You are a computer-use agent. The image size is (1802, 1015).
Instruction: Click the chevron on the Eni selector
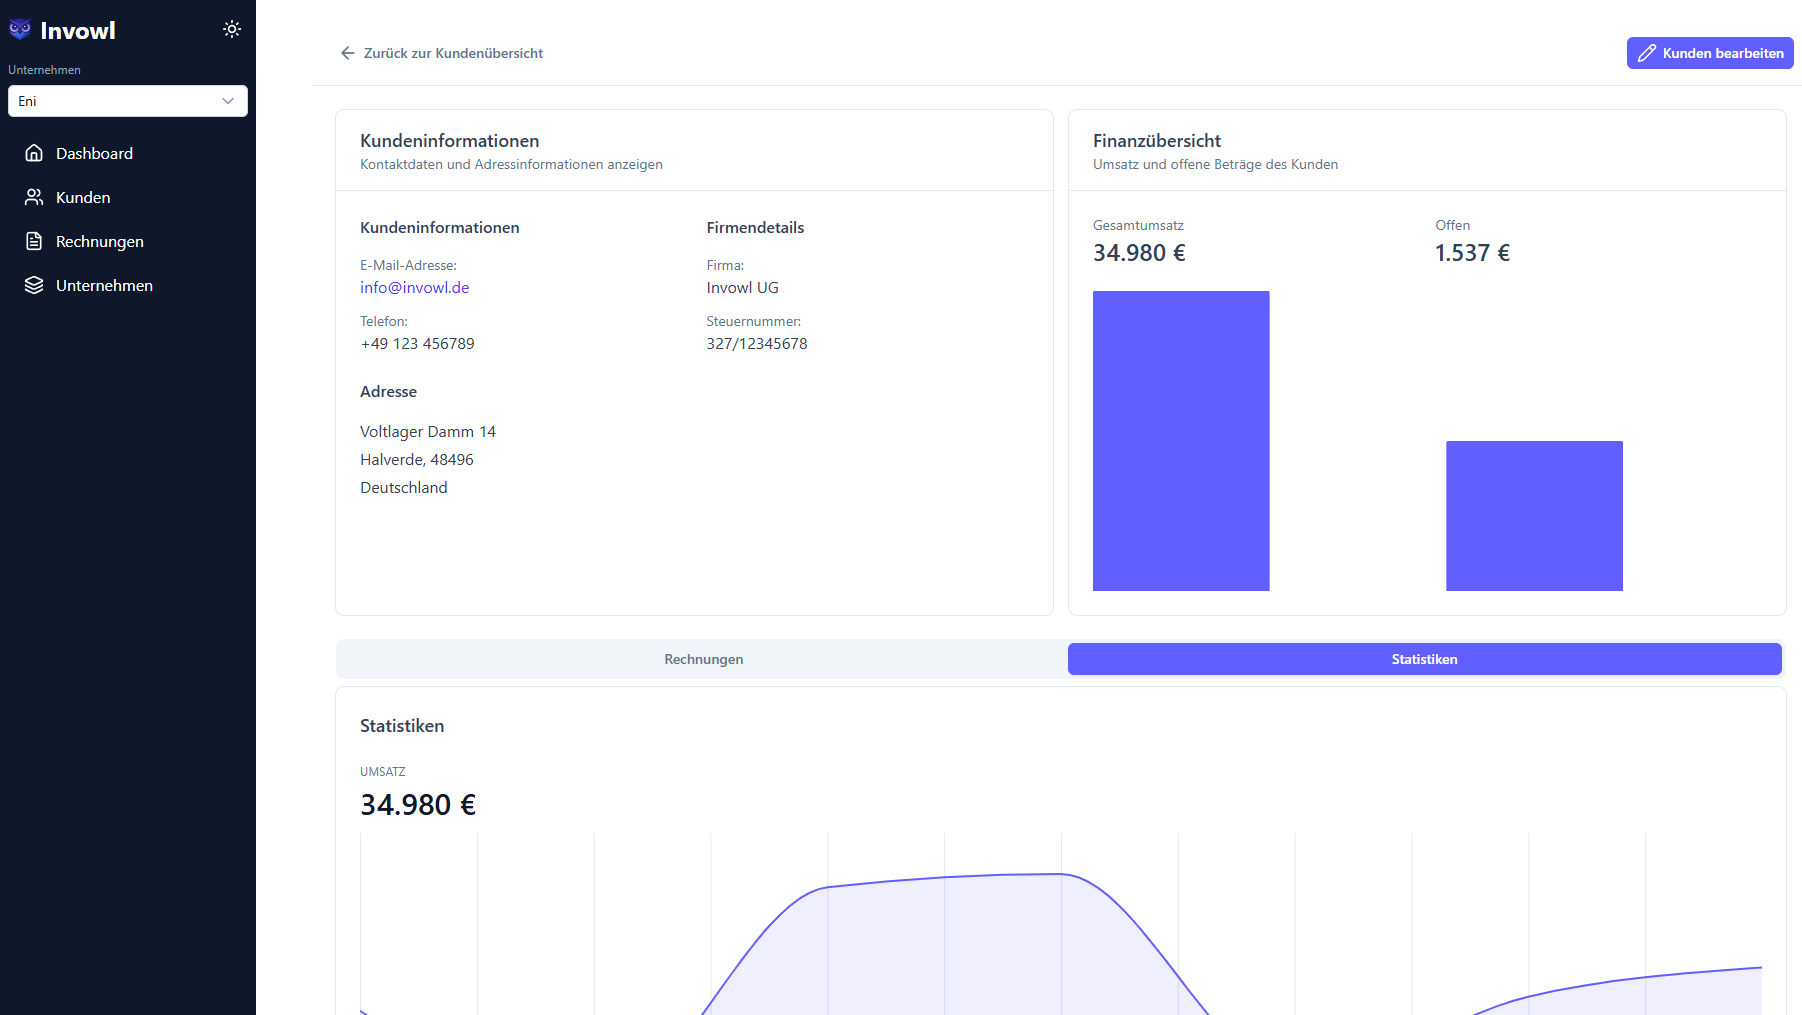pos(227,101)
